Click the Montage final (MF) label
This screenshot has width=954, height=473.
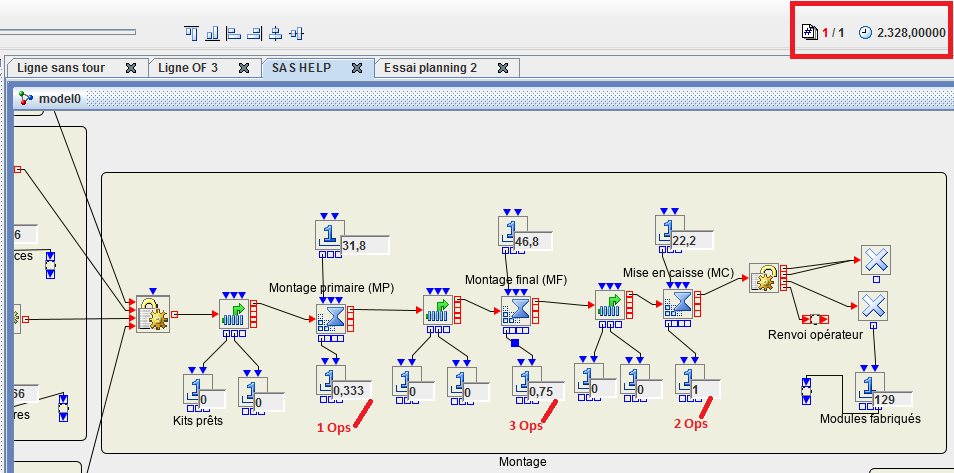point(516,280)
